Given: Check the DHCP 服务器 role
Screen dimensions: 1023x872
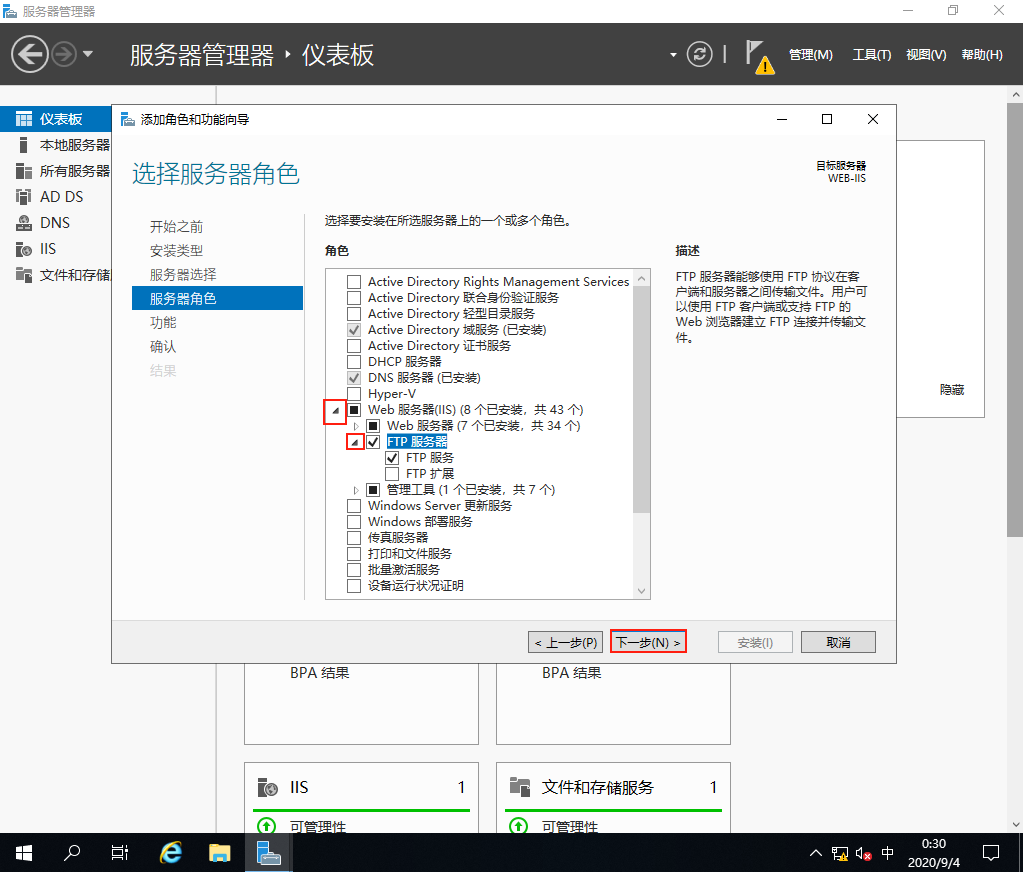Looking at the screenshot, I should pyautogui.click(x=354, y=361).
